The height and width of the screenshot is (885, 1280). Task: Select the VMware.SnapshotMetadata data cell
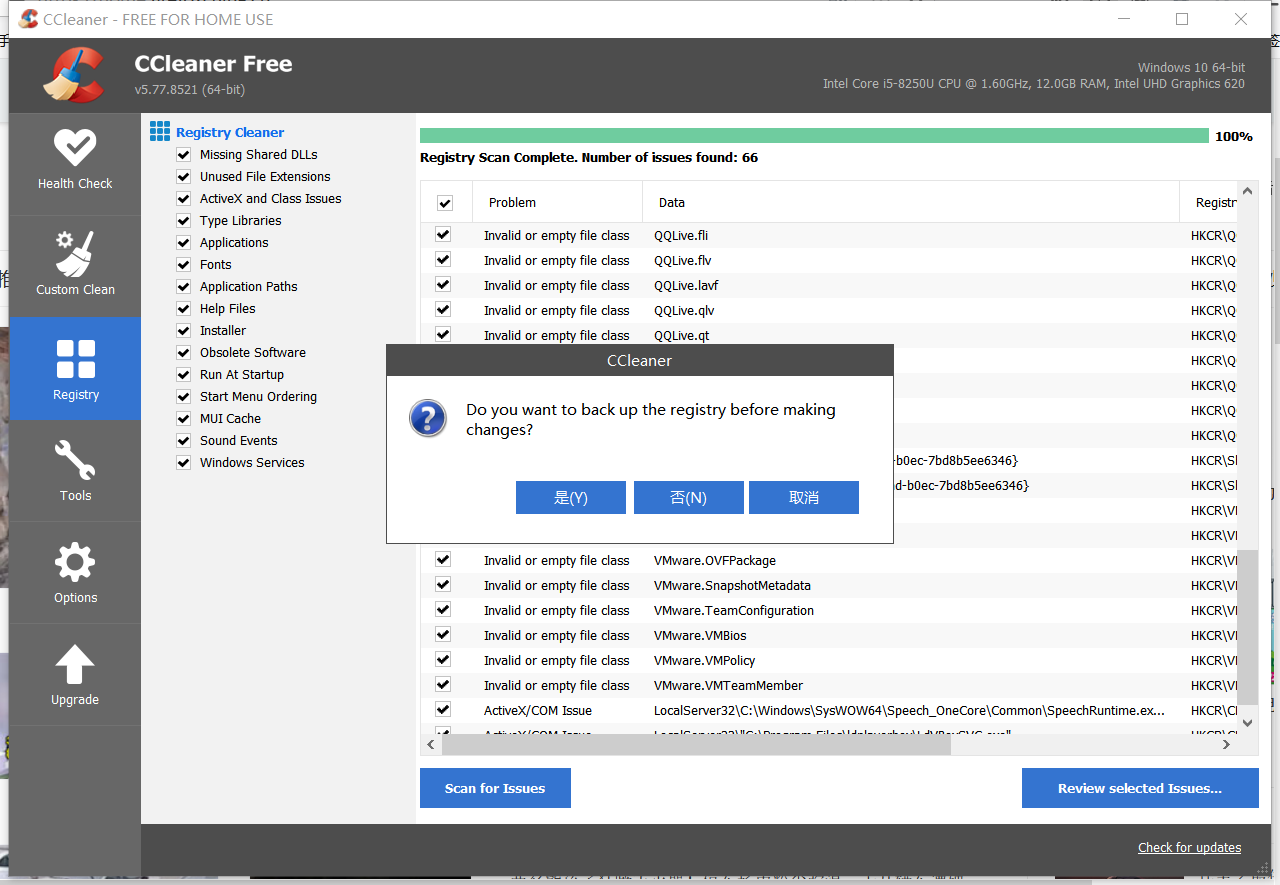point(732,585)
